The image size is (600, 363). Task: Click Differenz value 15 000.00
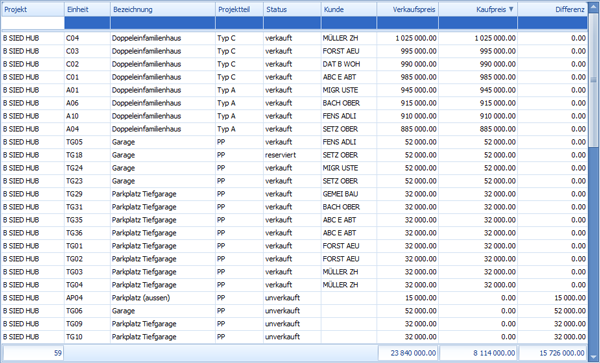pos(552,298)
